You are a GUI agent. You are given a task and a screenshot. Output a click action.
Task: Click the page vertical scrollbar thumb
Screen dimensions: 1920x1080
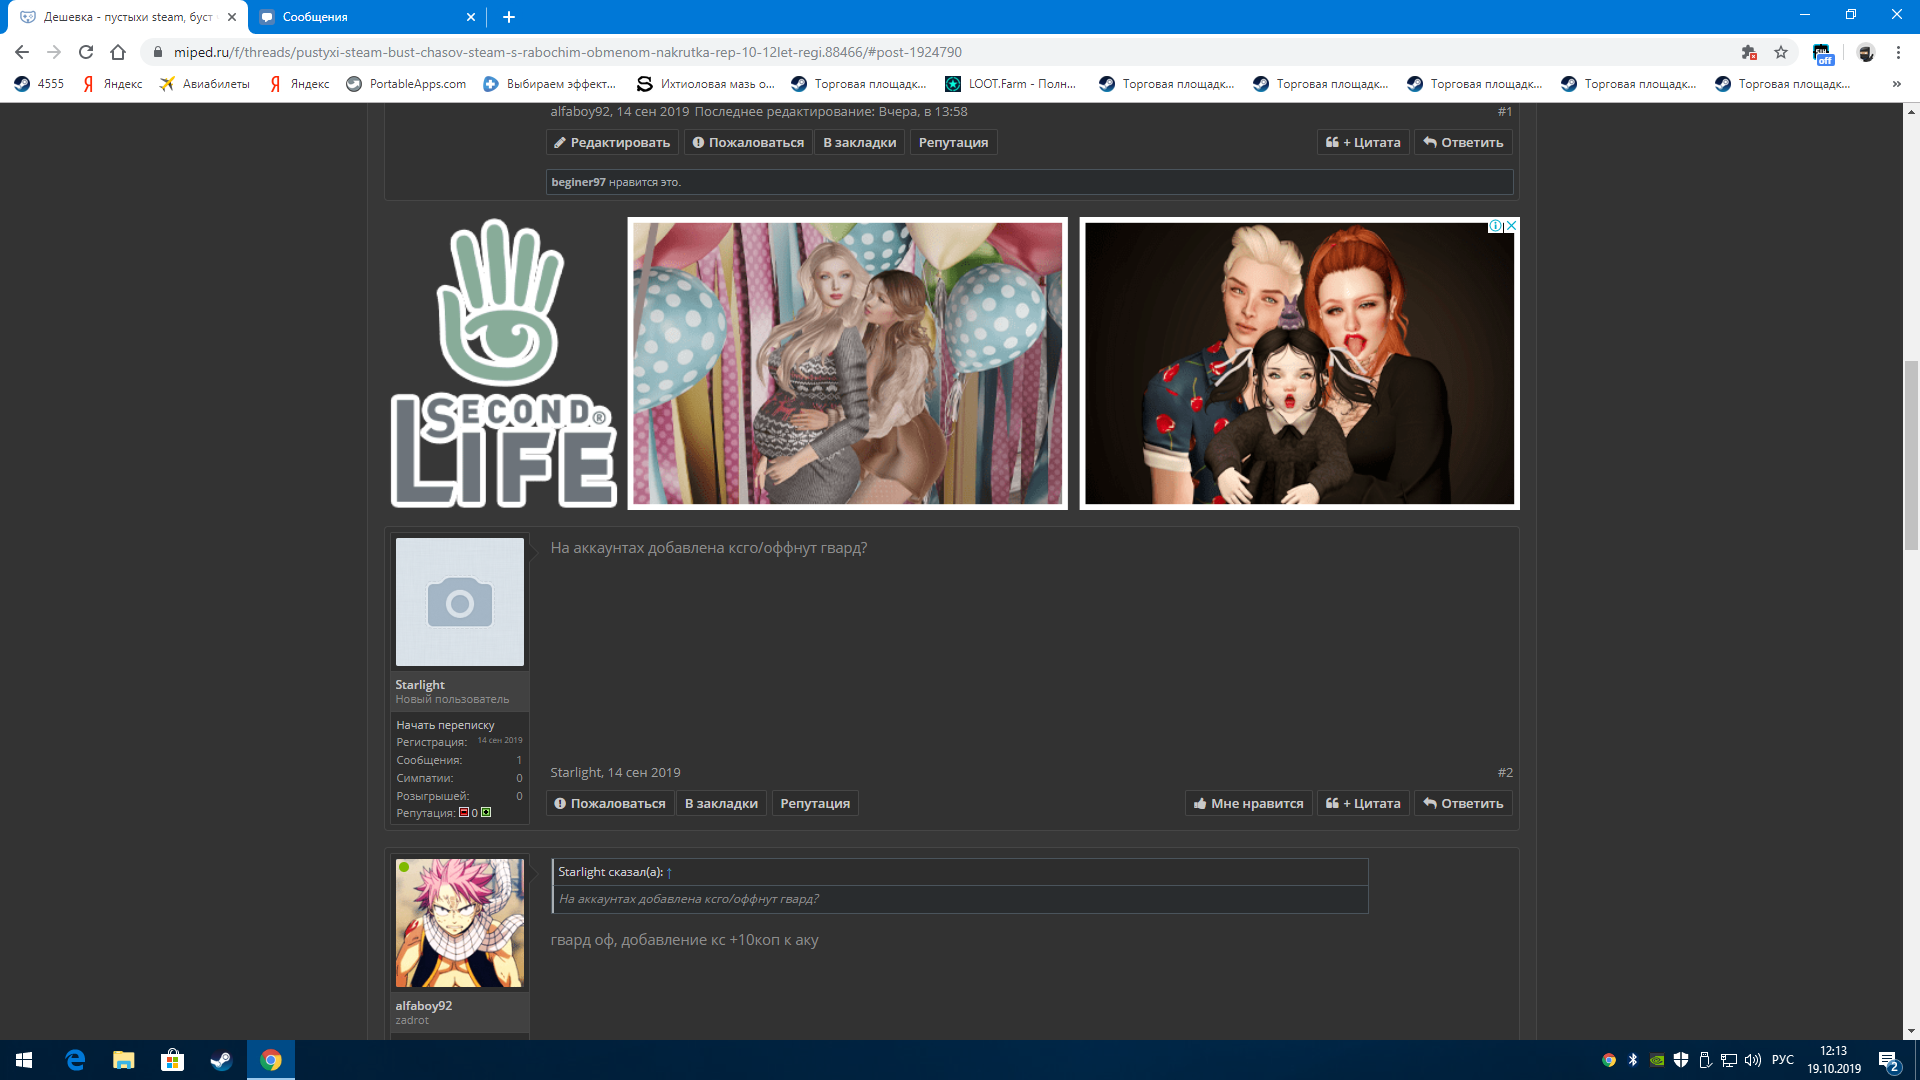(x=1911, y=455)
